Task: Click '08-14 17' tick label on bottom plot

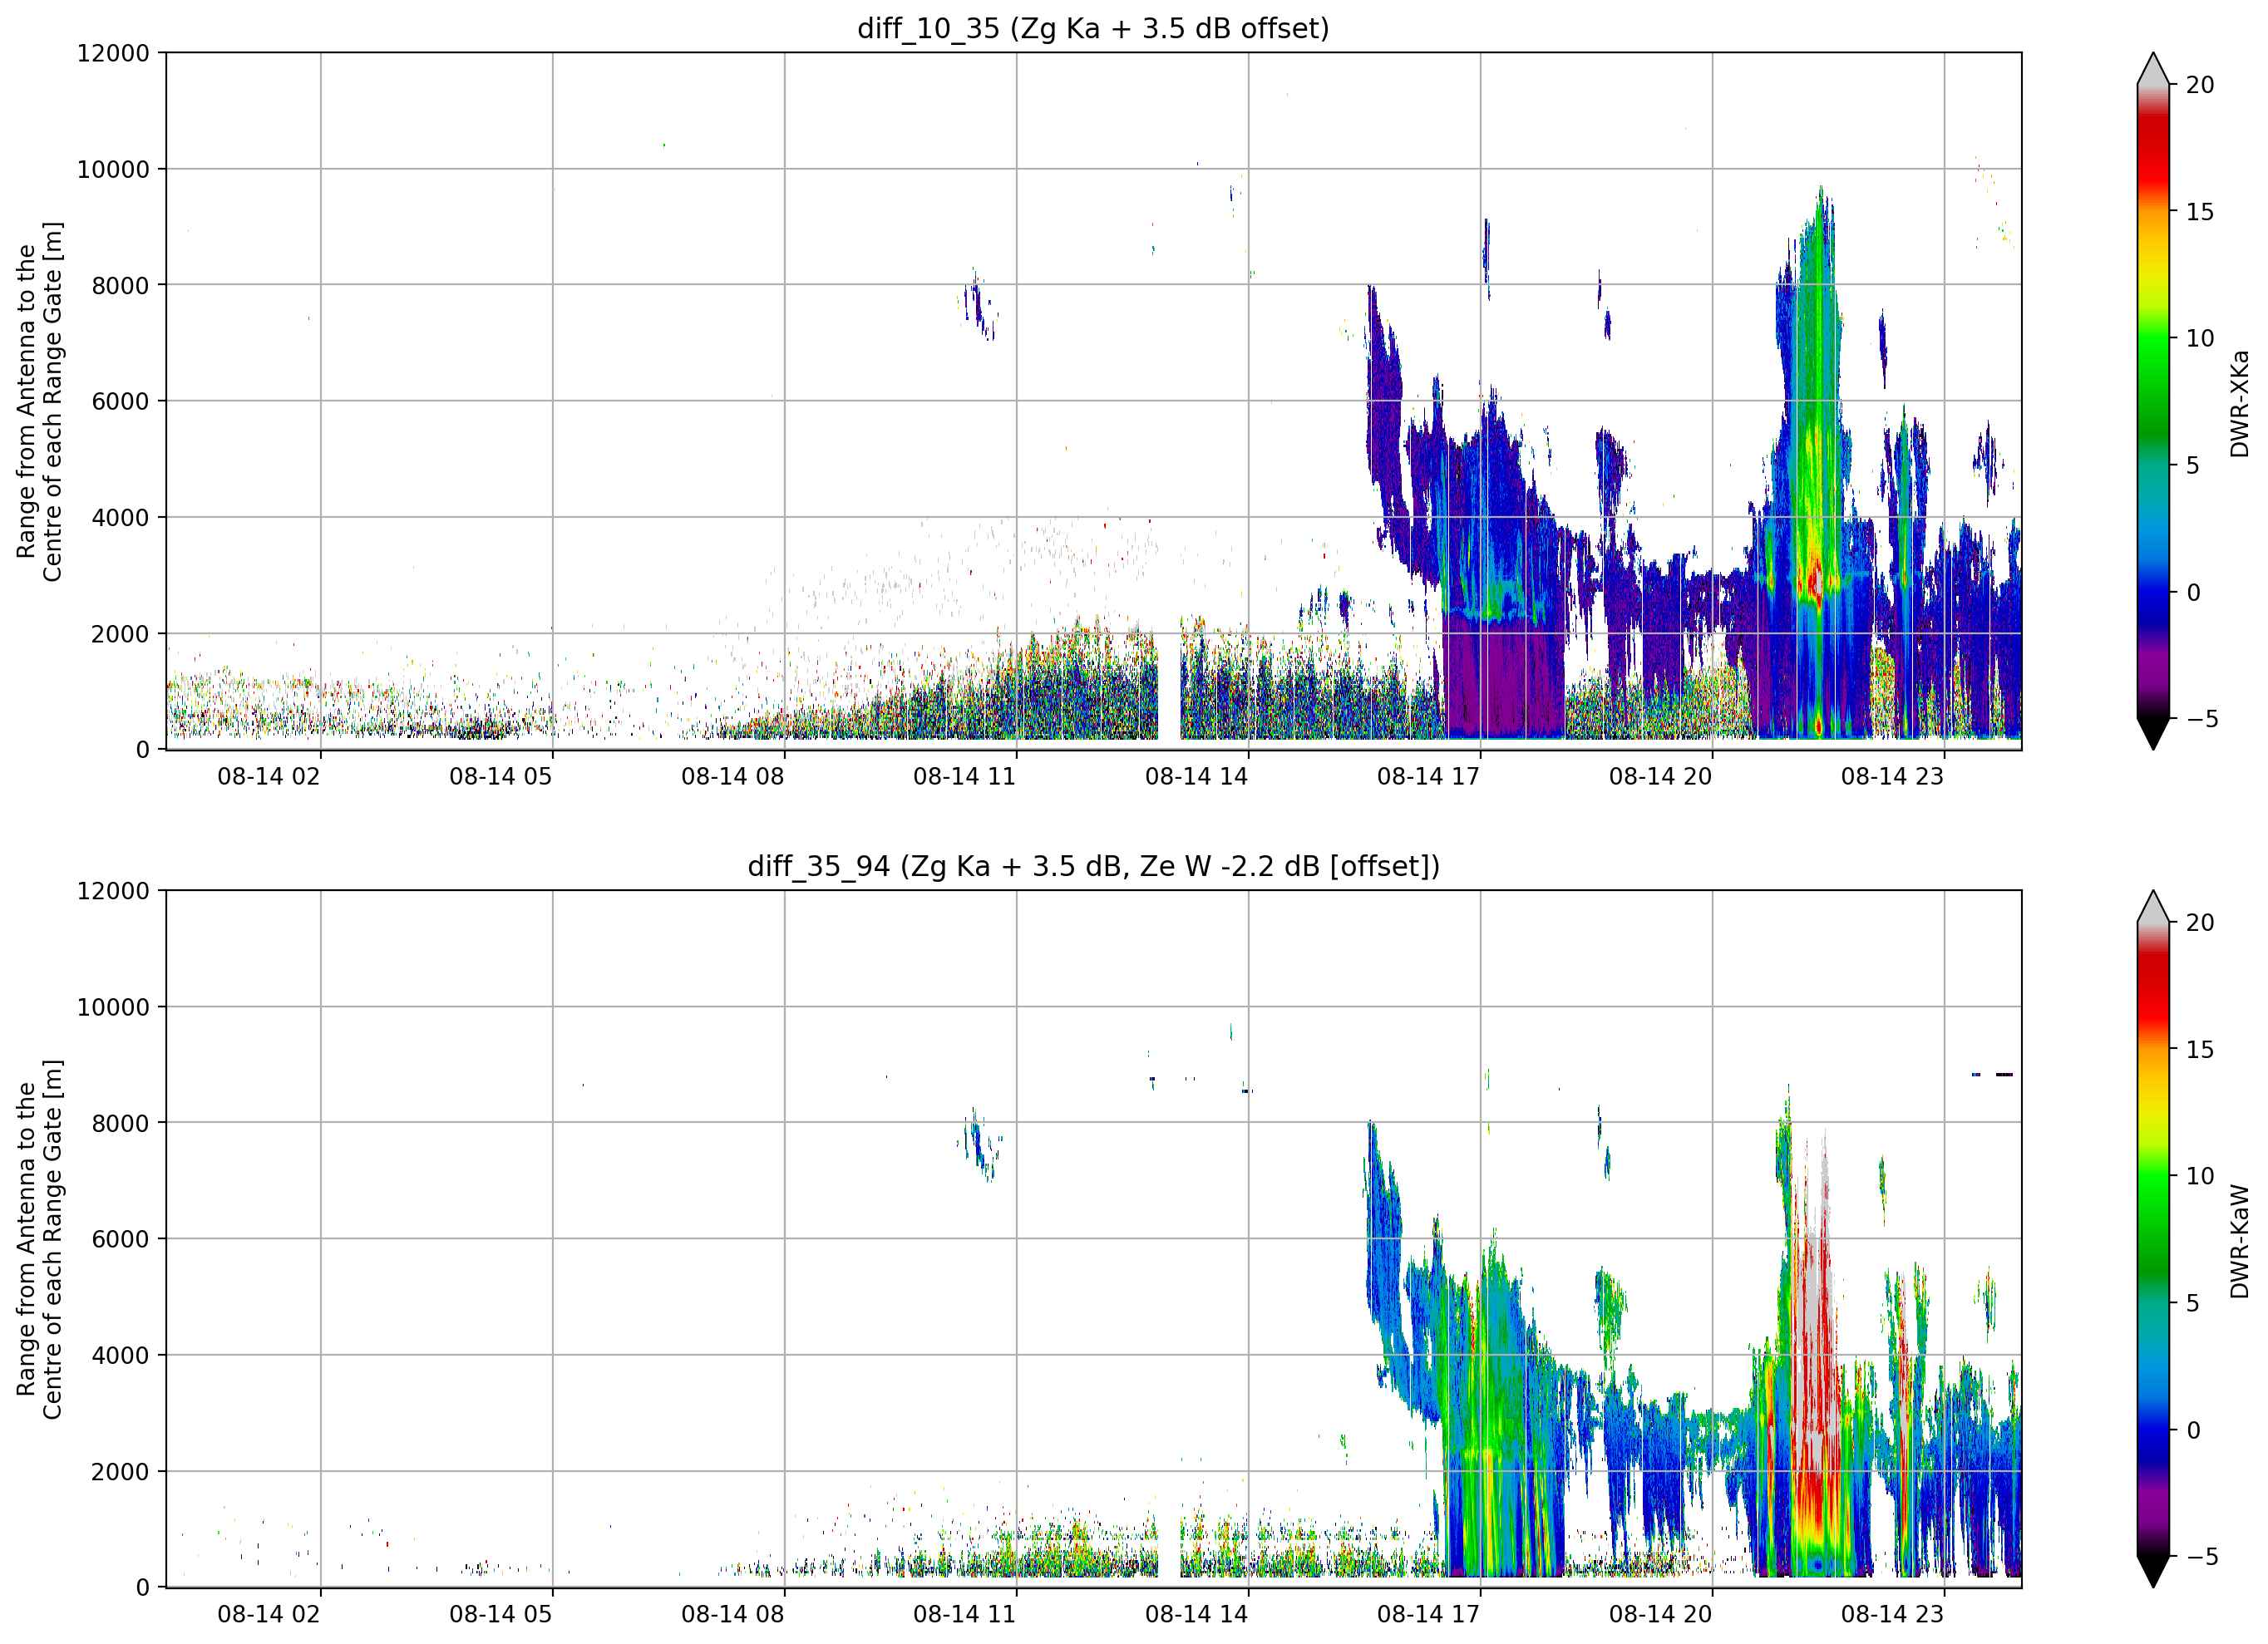Action: point(1429,1615)
